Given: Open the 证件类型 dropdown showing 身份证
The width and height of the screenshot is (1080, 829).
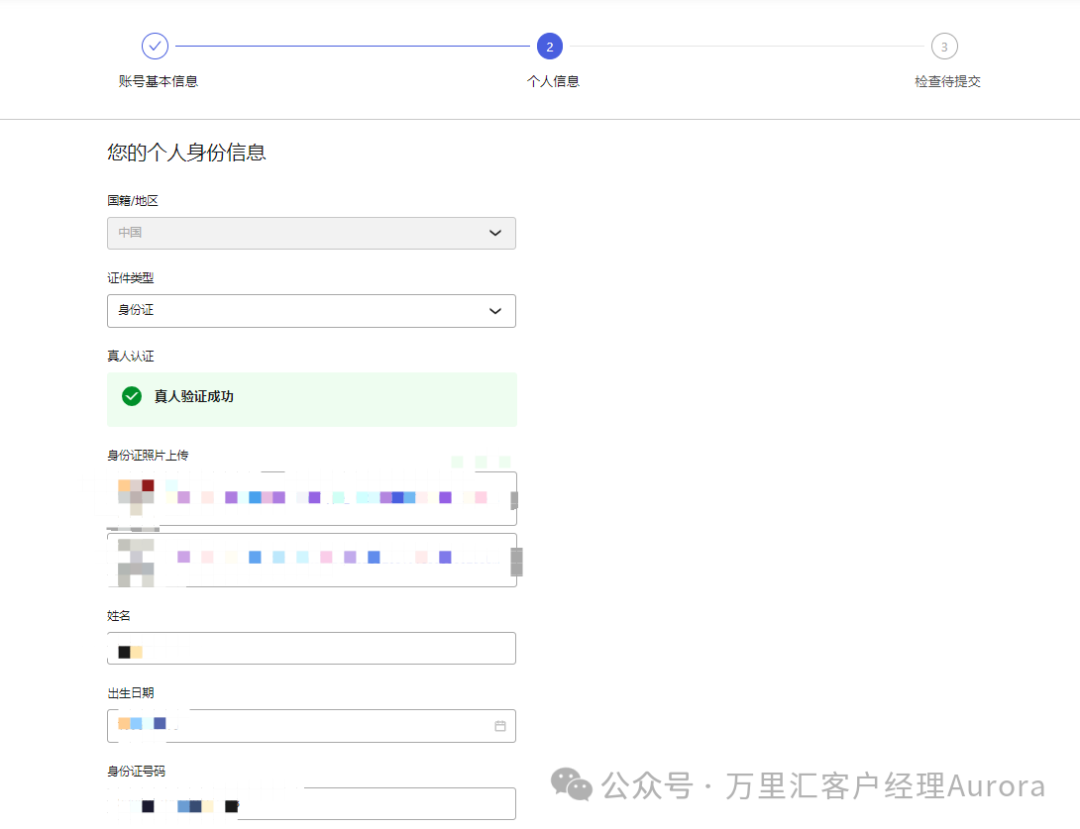Looking at the screenshot, I should (311, 311).
